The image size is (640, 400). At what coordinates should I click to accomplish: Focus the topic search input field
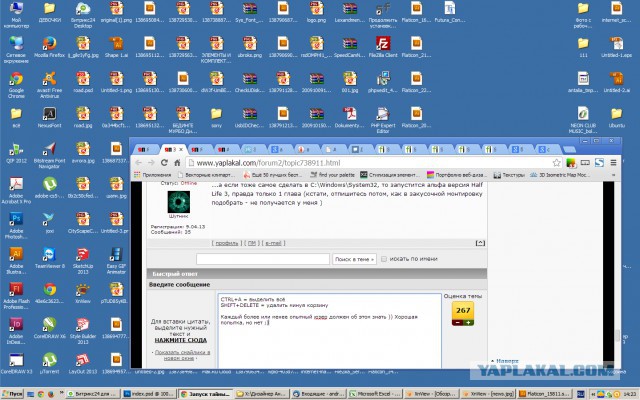click(263, 259)
